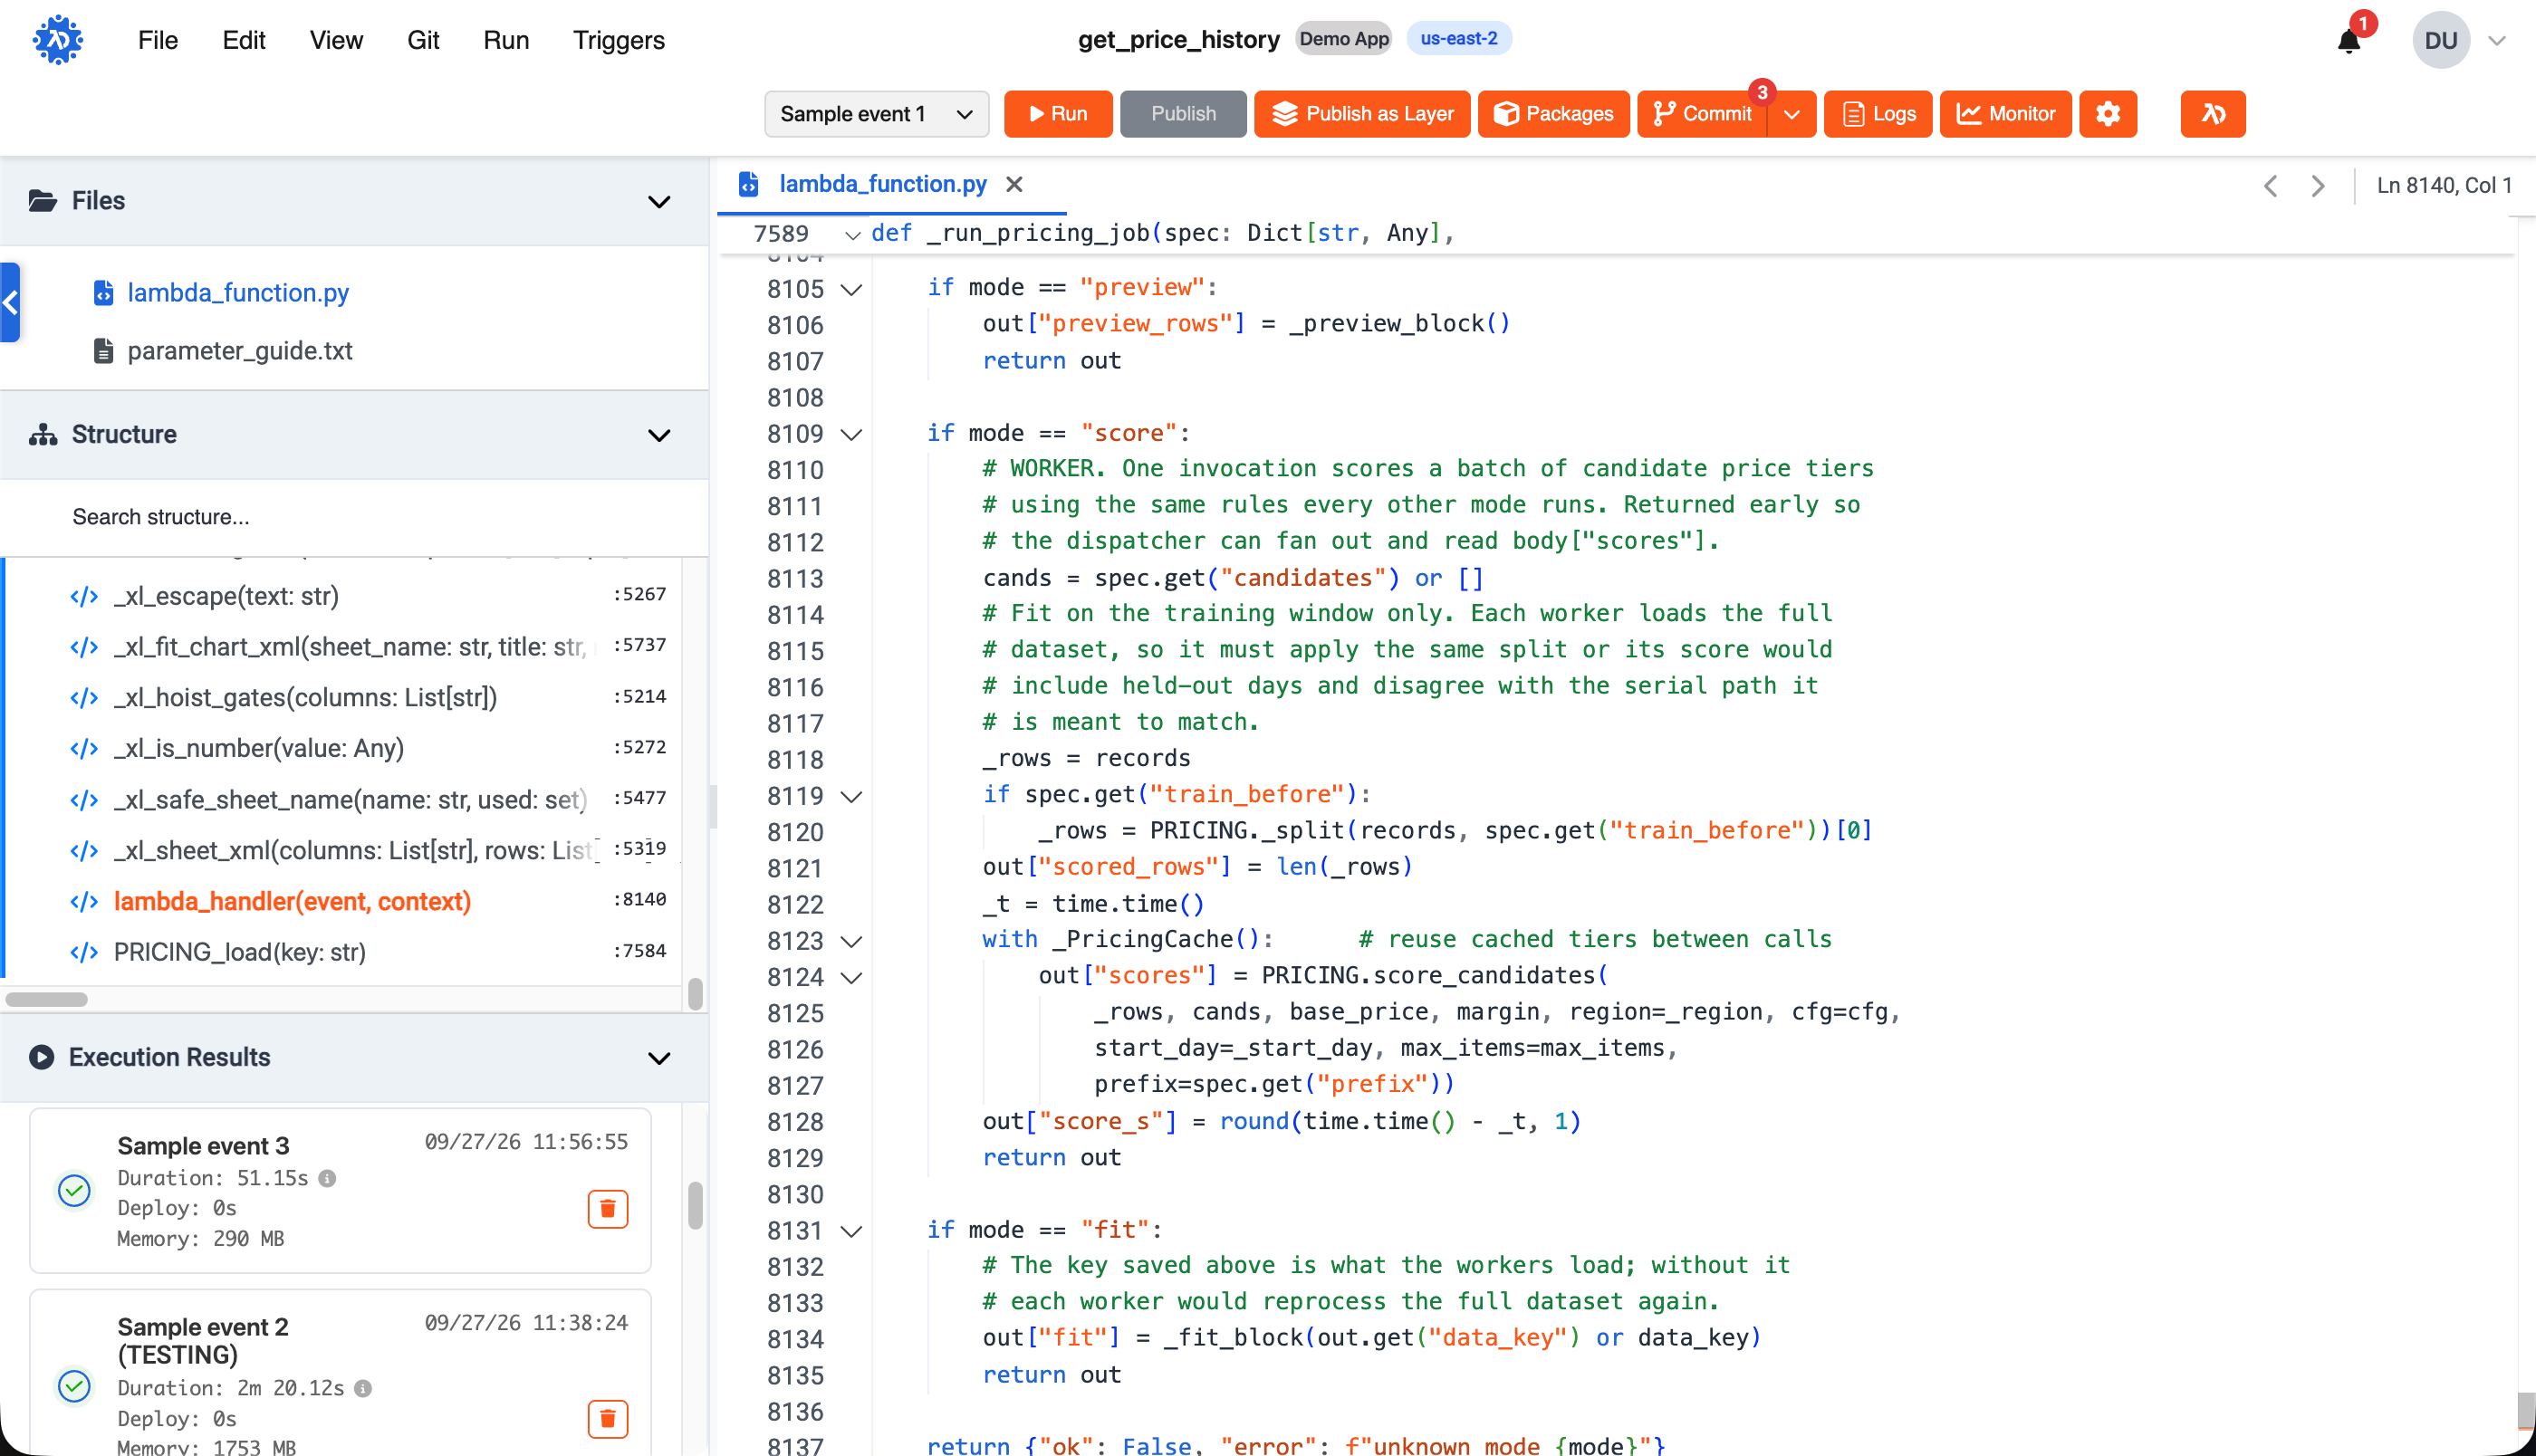Open the Triggers menu
The image size is (2536, 1456).
(x=619, y=40)
